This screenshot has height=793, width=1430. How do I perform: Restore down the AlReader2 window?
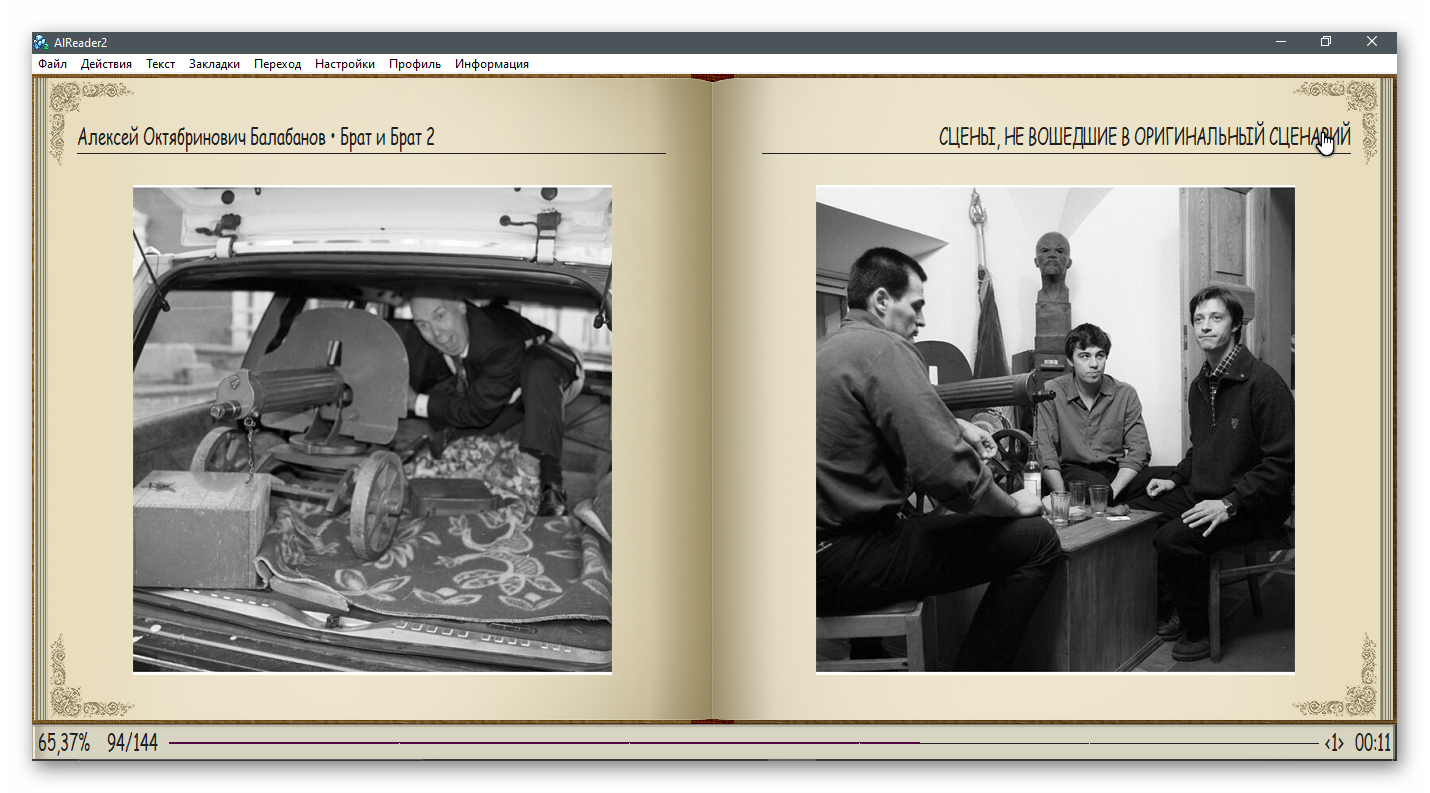pyautogui.click(x=1326, y=42)
